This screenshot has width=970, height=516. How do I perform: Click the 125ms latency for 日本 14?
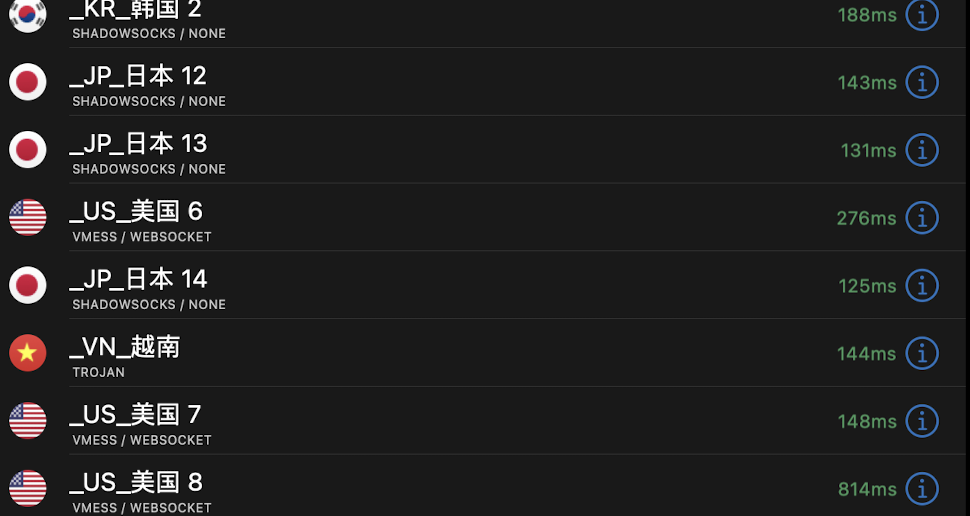pos(867,286)
